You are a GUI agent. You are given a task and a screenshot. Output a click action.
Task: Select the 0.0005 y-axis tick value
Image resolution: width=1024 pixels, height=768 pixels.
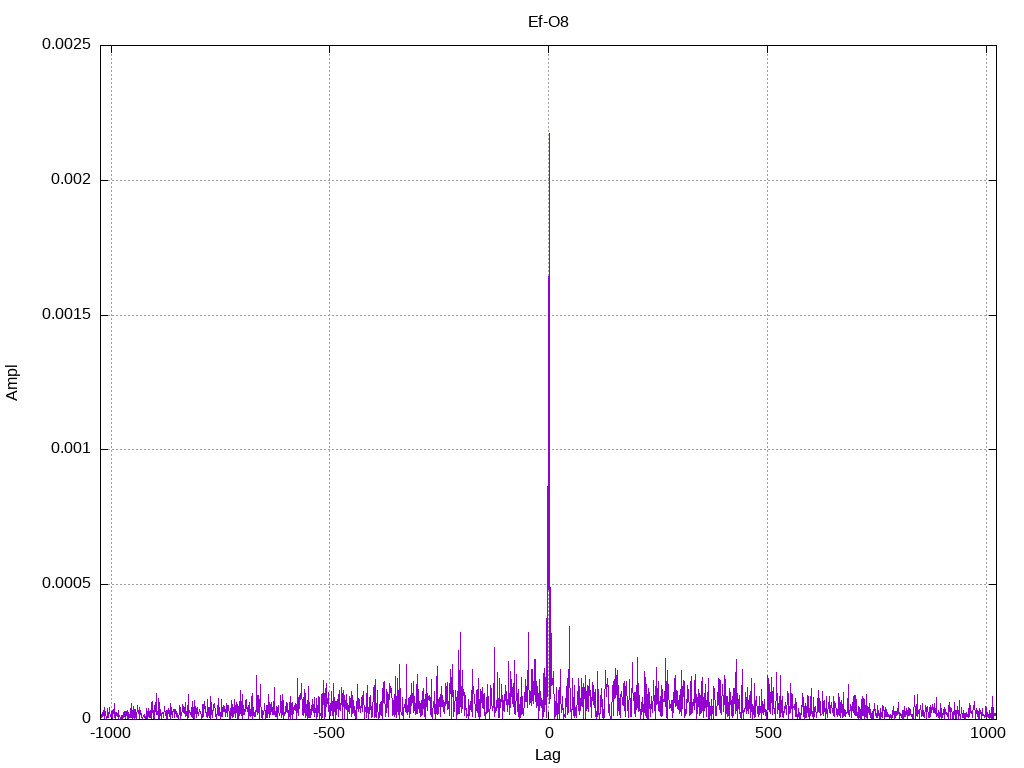[x=66, y=583]
